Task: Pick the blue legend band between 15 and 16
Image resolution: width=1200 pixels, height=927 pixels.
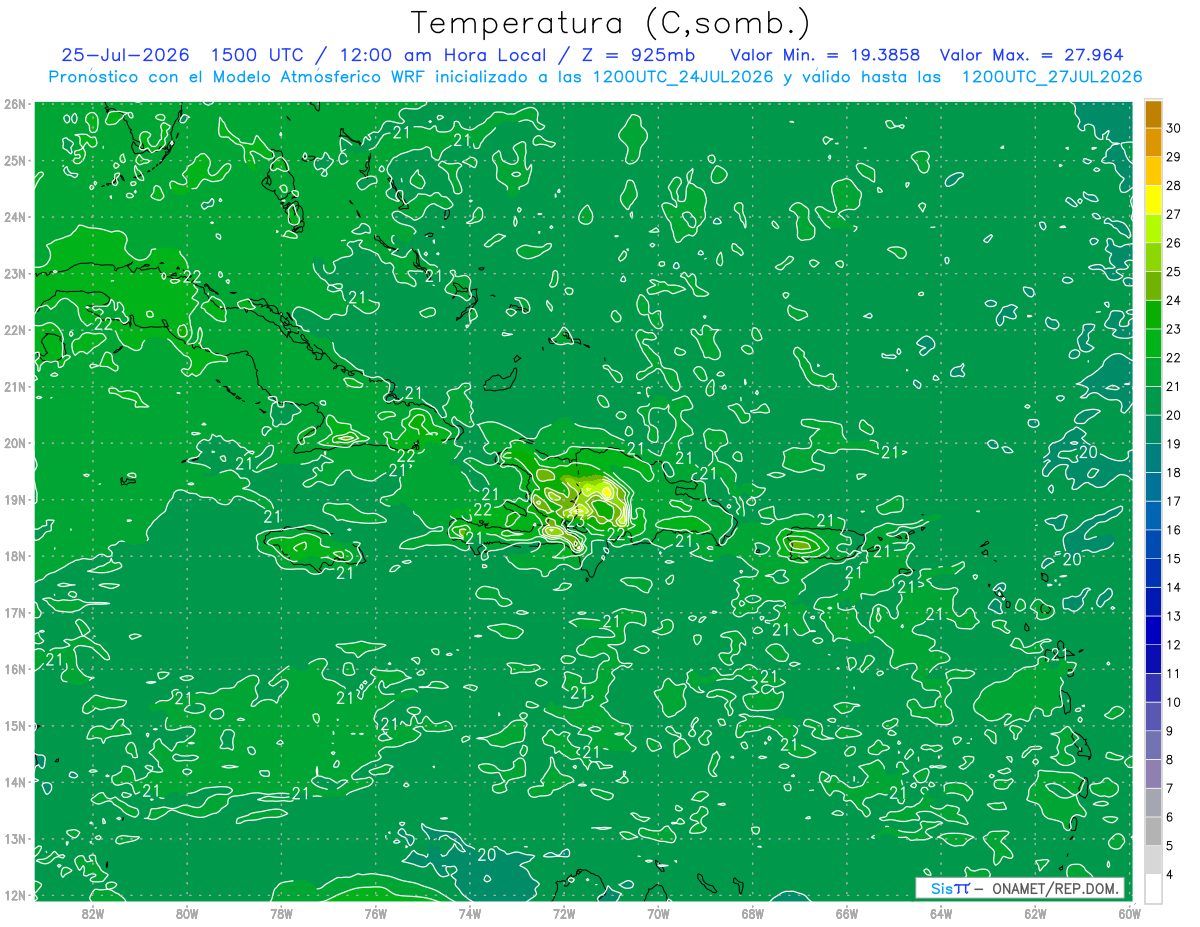Action: [1153, 544]
